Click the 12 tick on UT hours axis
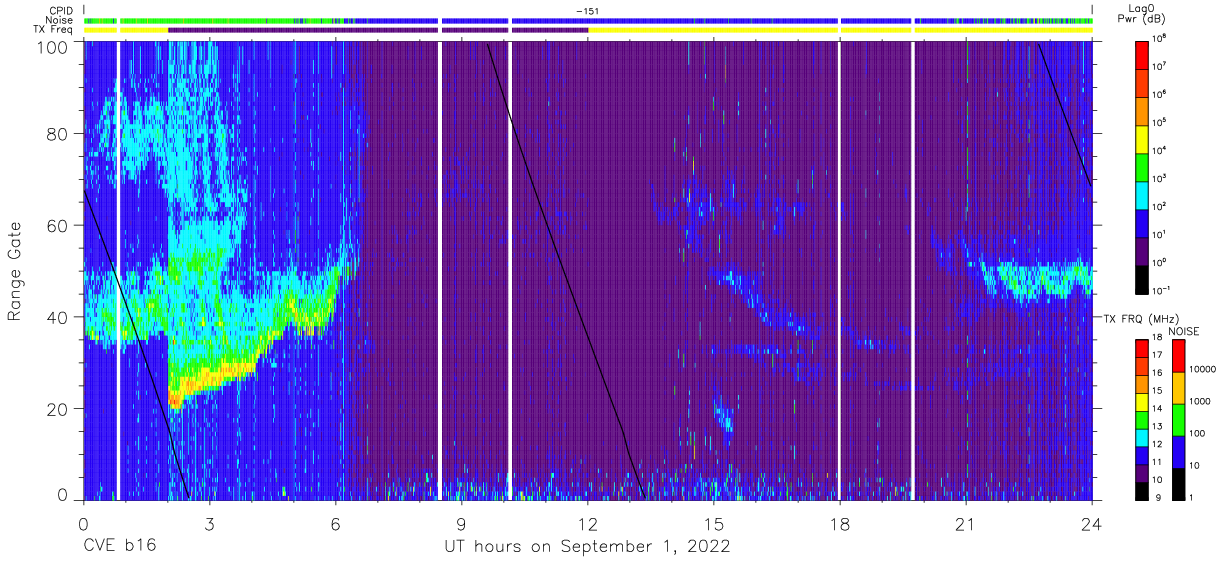Image resolution: width=1228 pixels, height=567 pixels. point(588,522)
